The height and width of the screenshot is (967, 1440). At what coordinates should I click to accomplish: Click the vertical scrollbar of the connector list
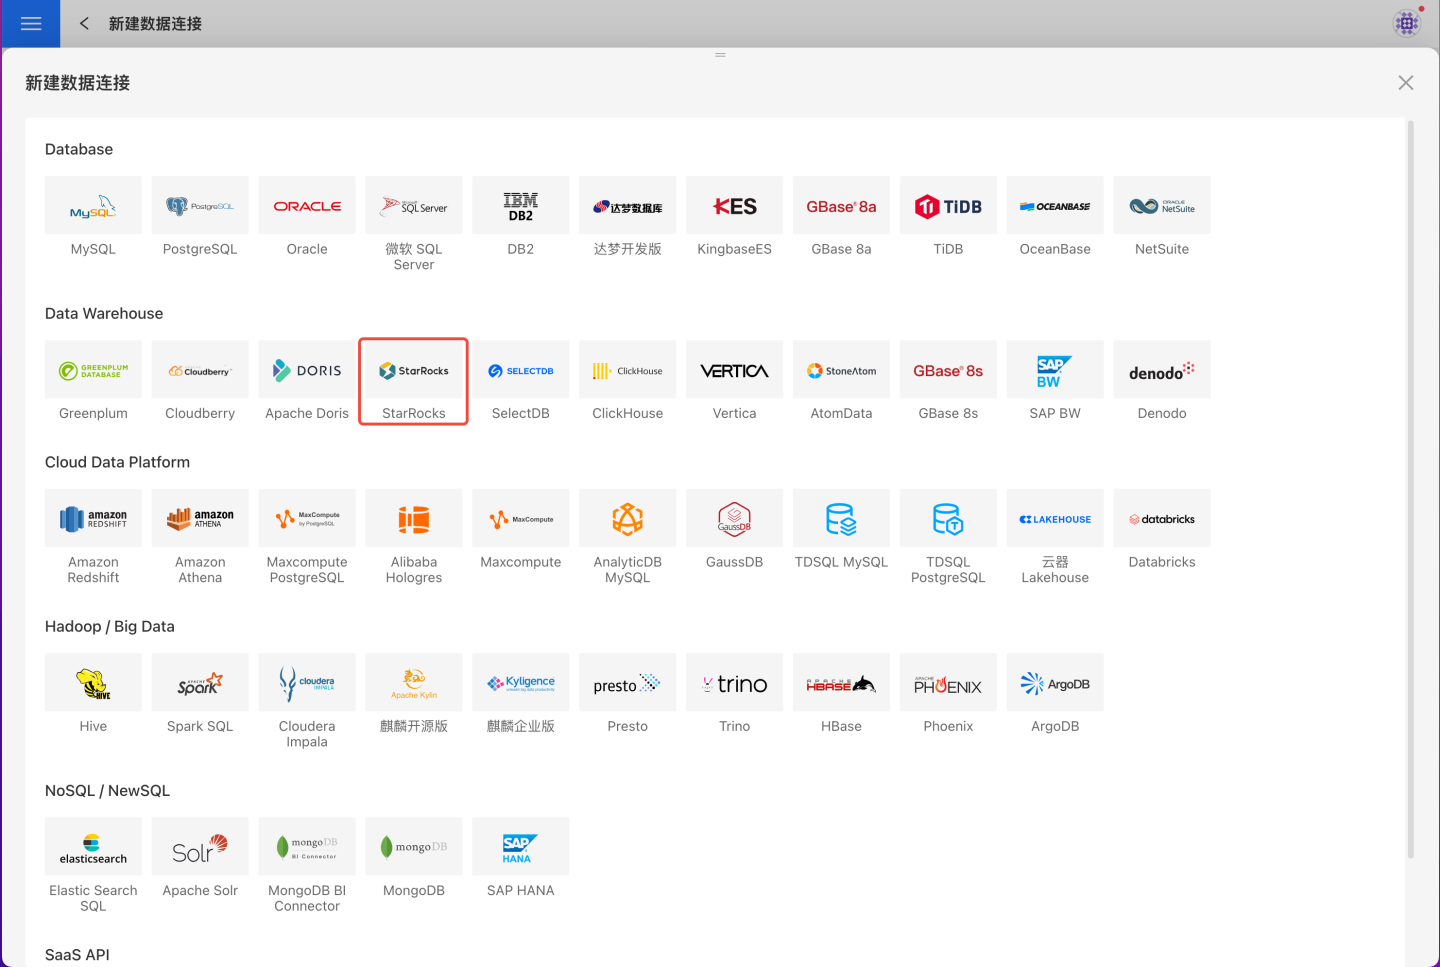click(1410, 490)
